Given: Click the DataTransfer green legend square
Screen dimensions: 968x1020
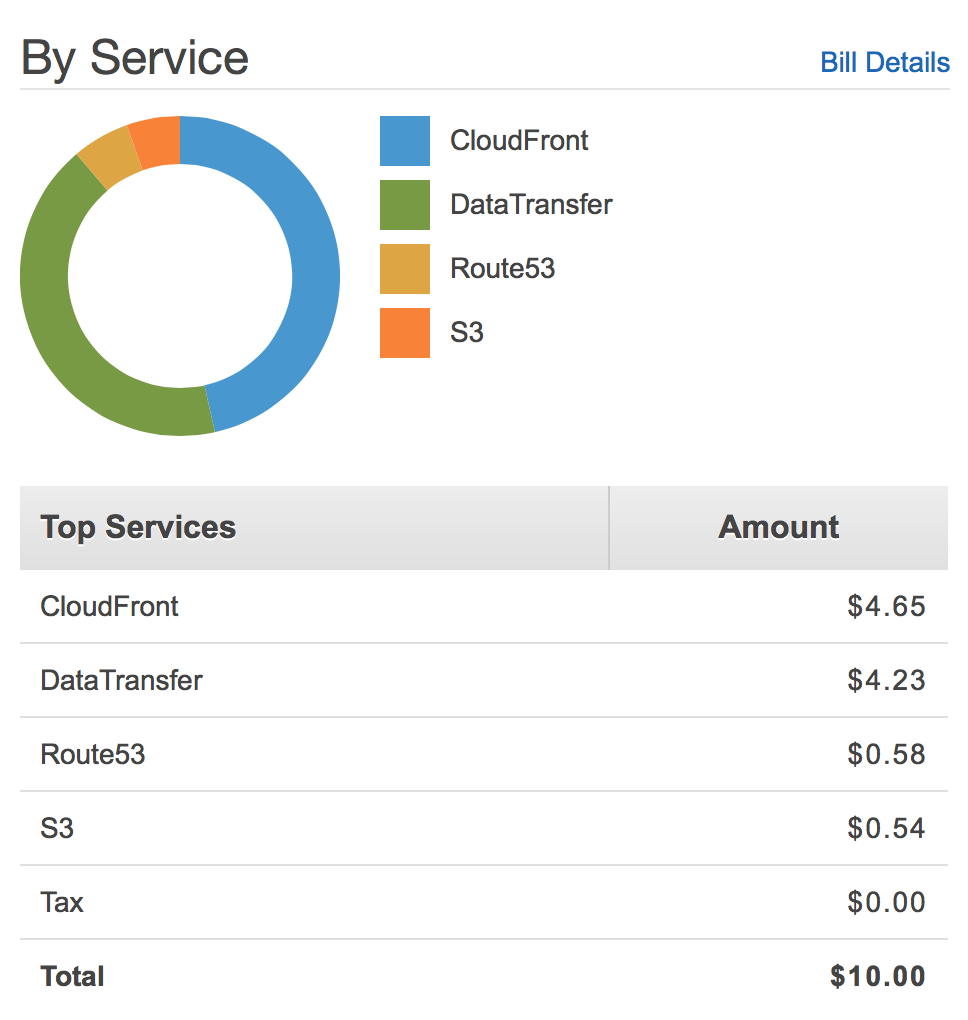Looking at the screenshot, I should pos(403,204).
